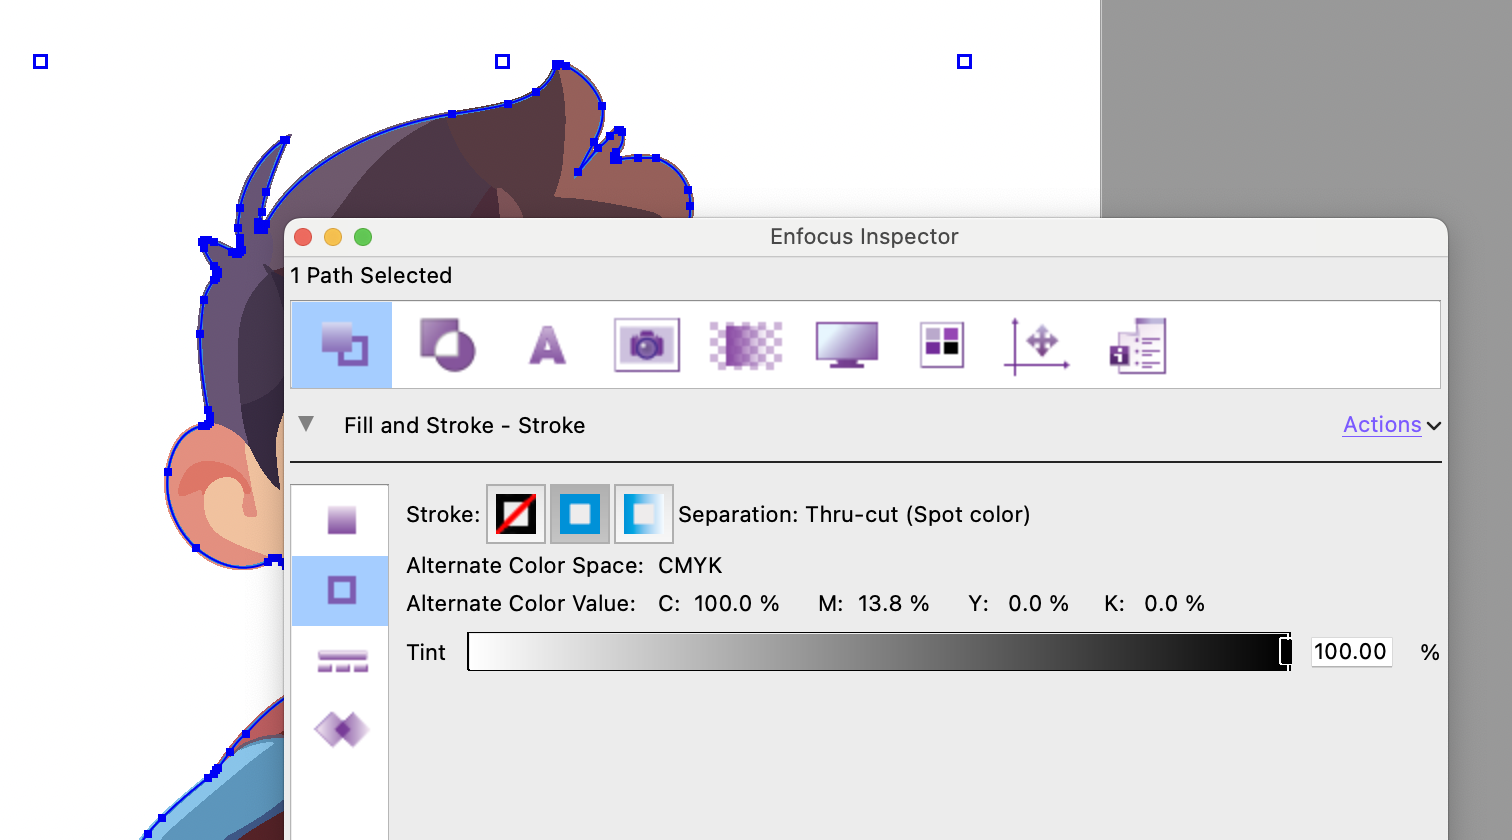Viewport: 1512px width, 840px height.
Task: Open the four color squares category icon
Action: 942,345
